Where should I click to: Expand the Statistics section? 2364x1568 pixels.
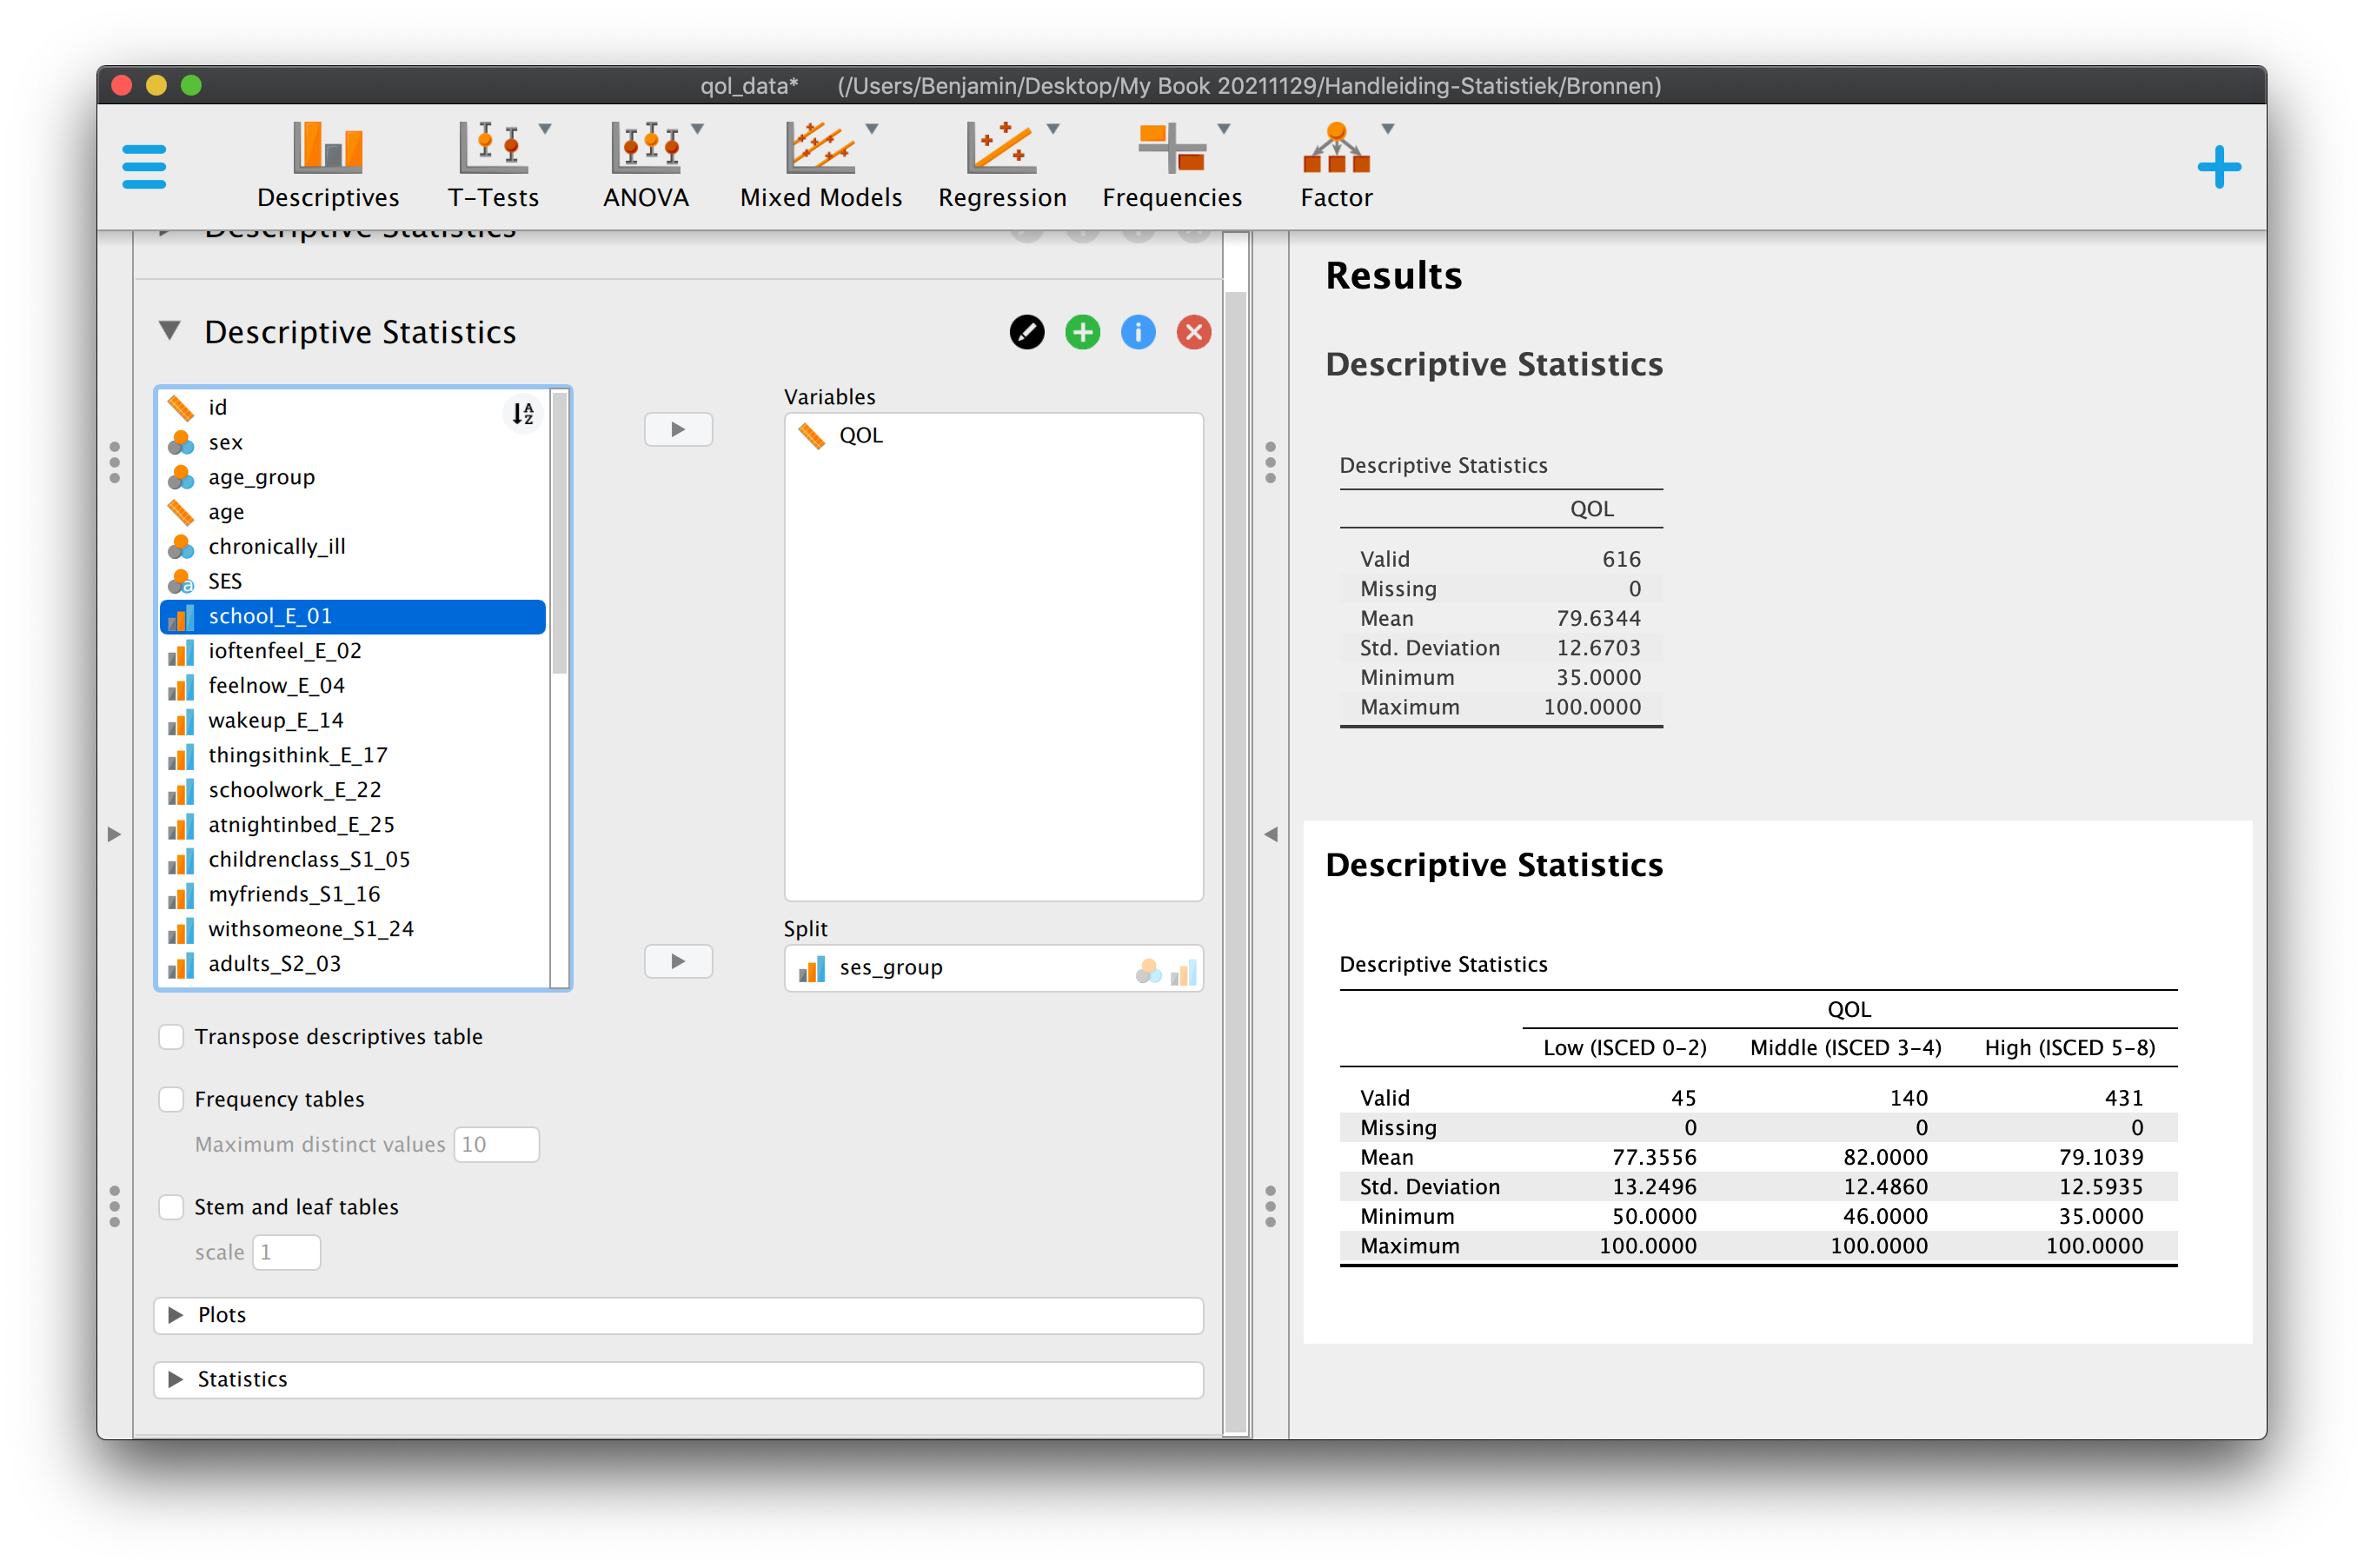pos(678,1379)
